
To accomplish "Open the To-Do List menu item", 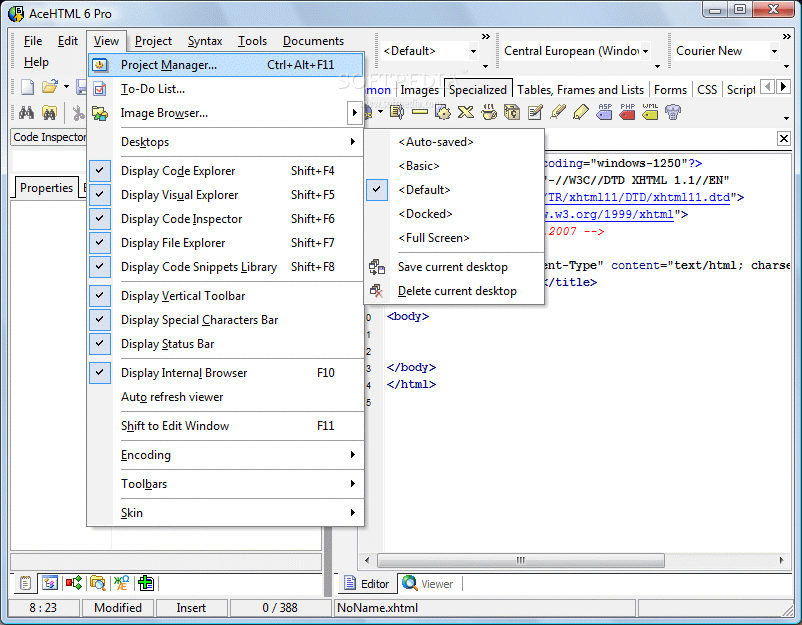I will click(x=226, y=89).
